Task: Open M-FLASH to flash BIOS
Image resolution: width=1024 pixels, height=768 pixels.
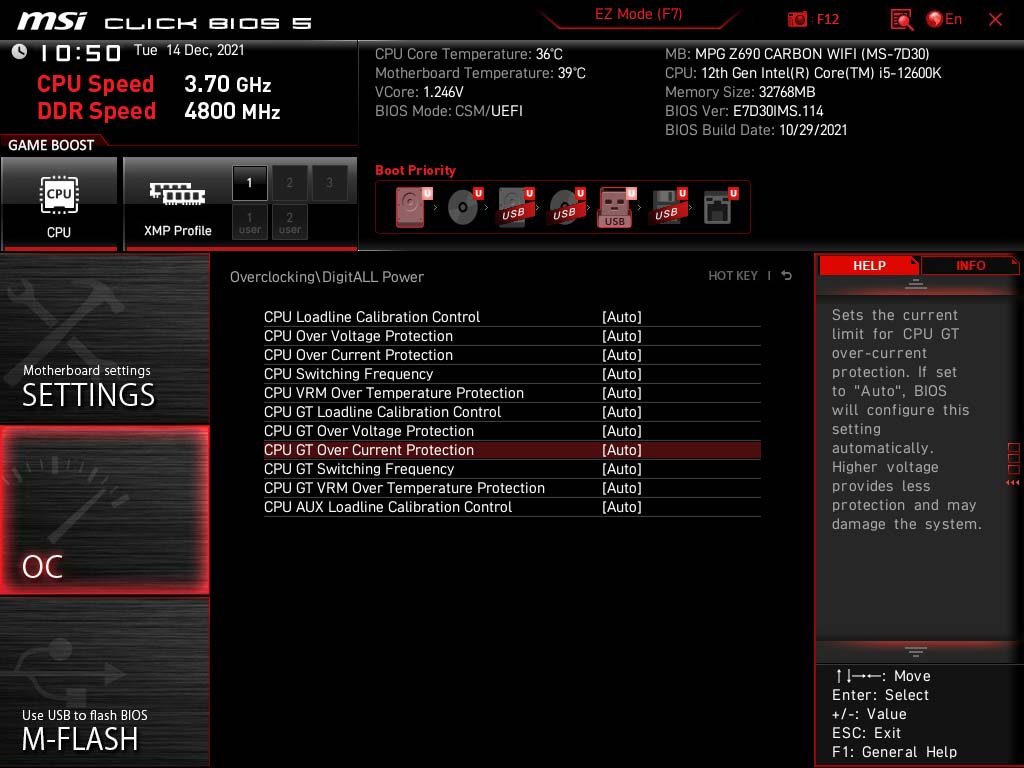Action: point(104,682)
